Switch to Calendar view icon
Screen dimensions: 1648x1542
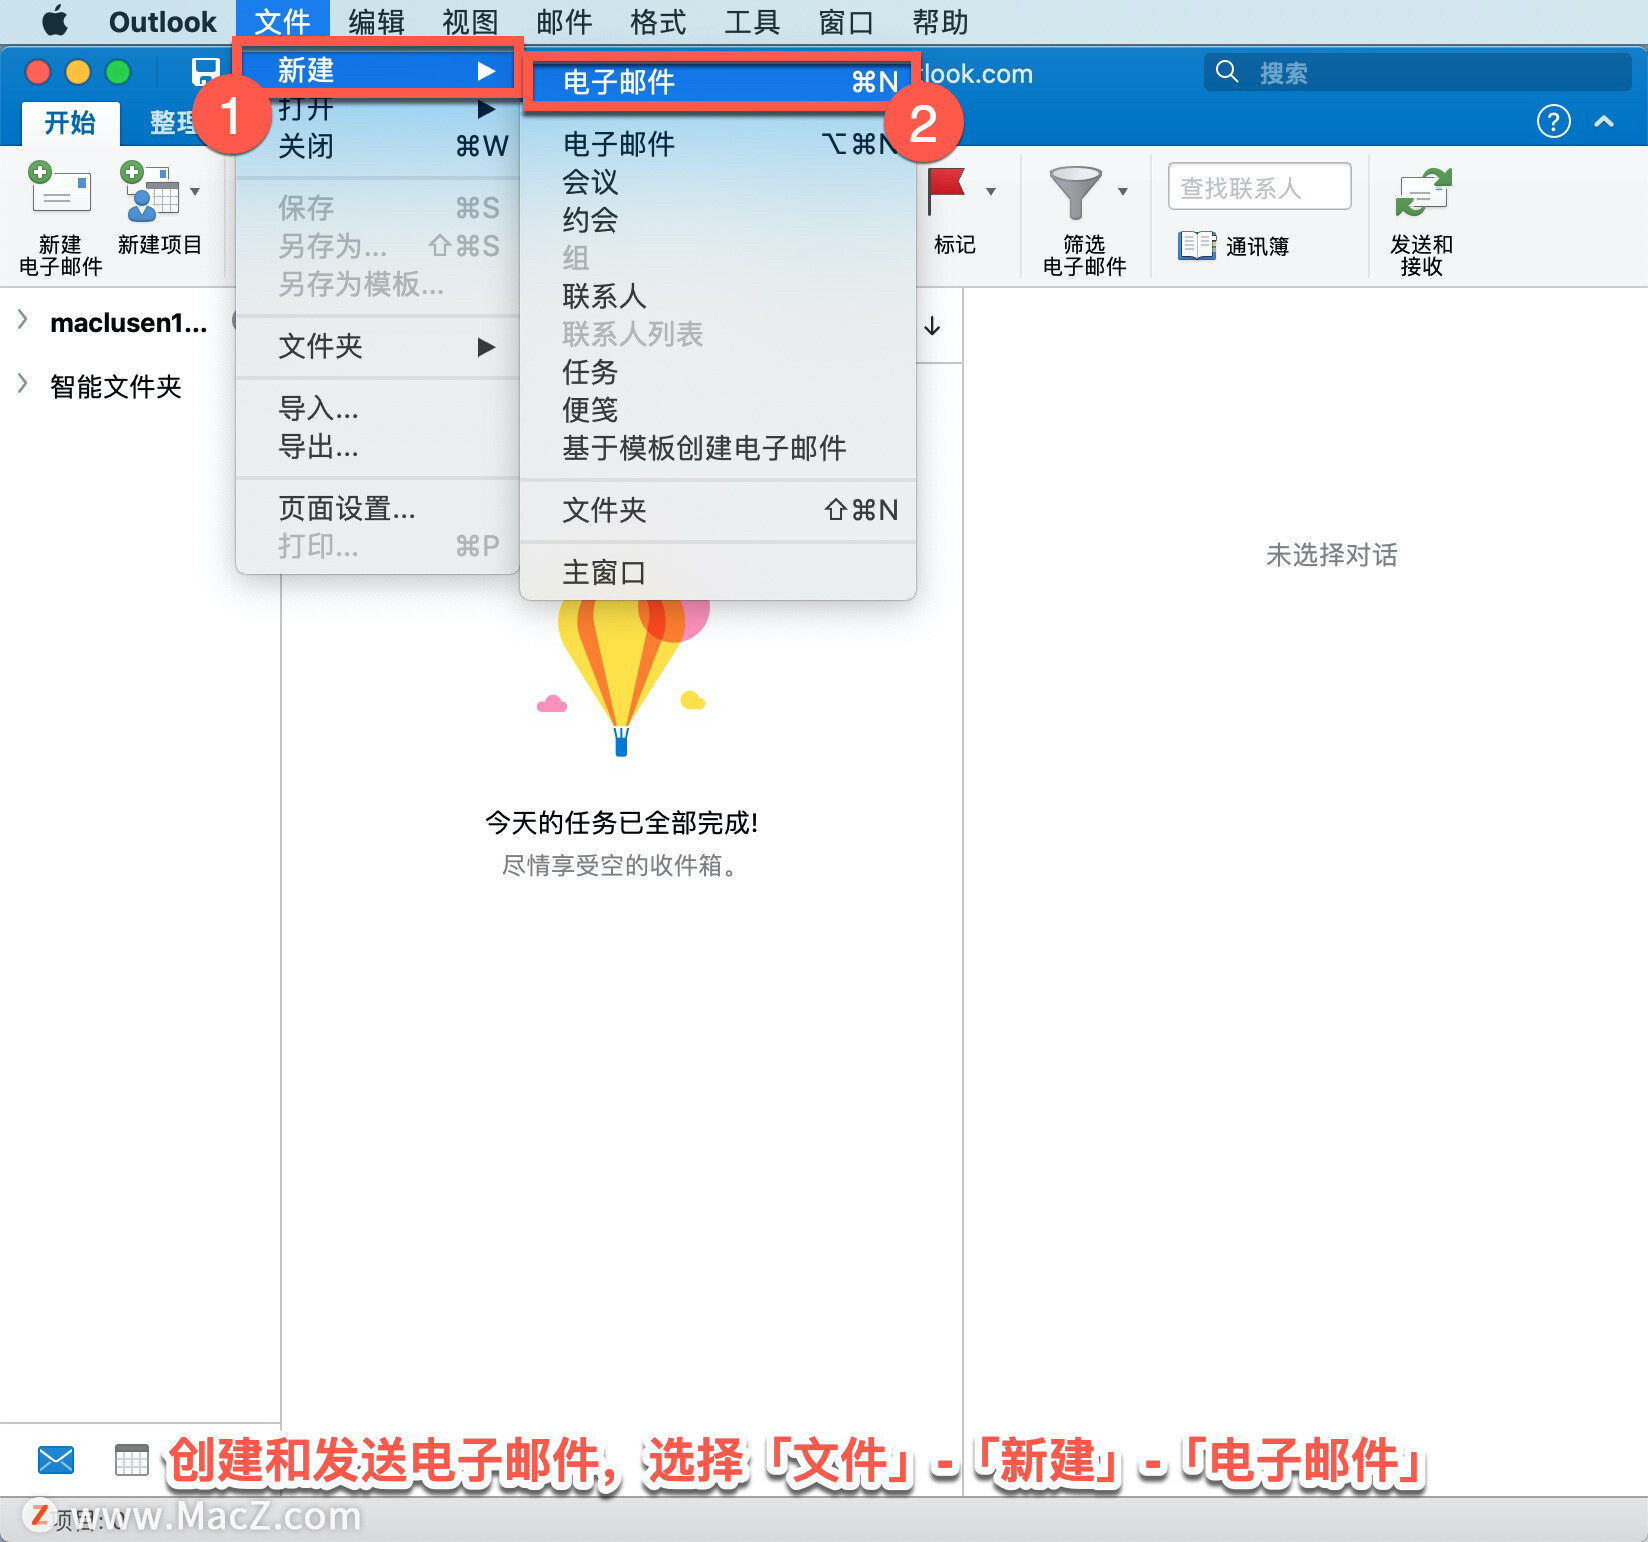click(131, 1460)
